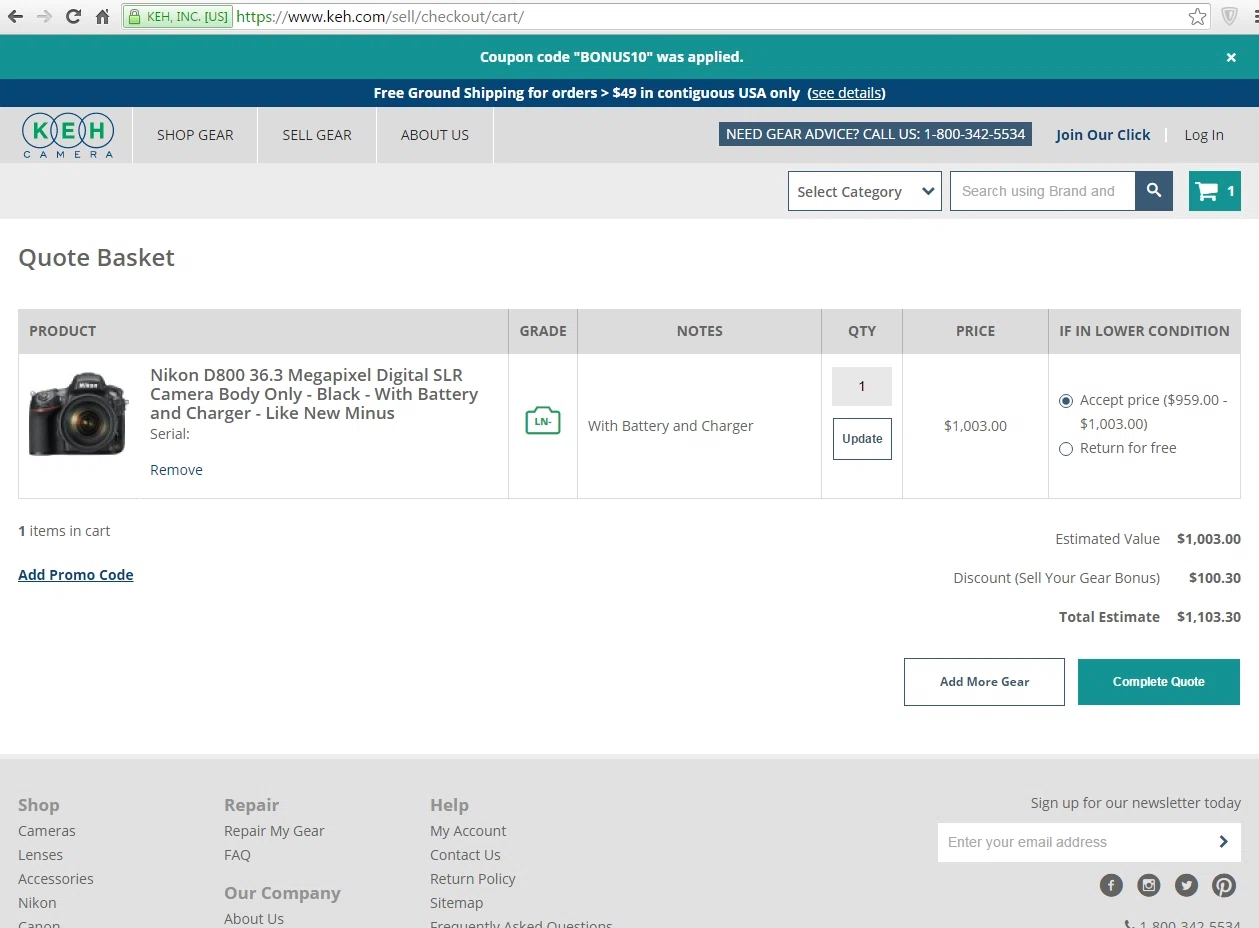Click Add Promo Code link

pyautogui.click(x=76, y=575)
